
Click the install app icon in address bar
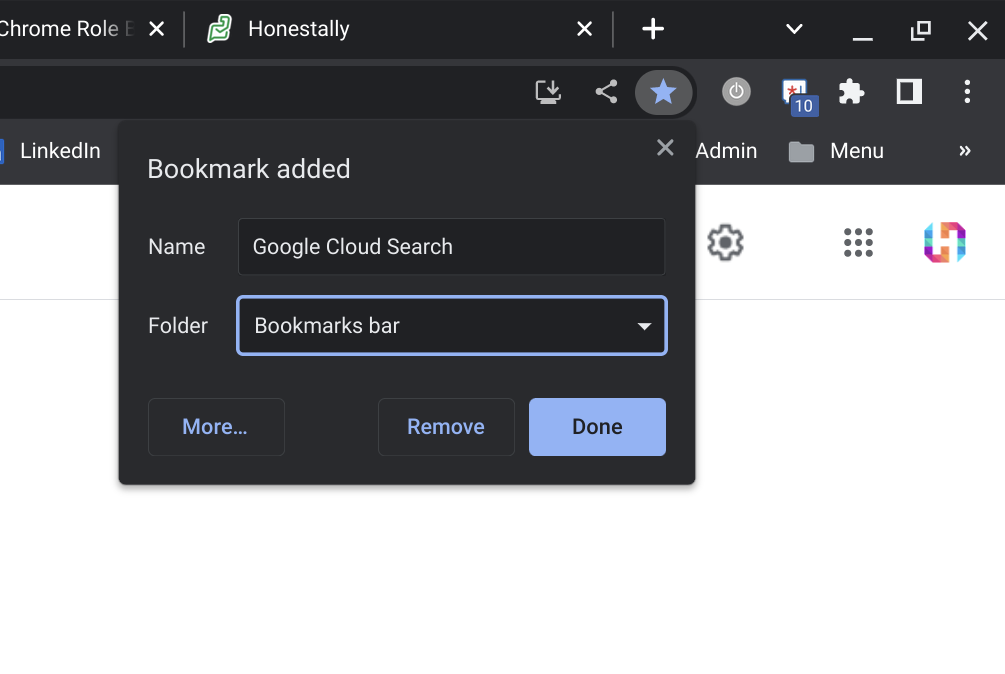pyautogui.click(x=548, y=93)
